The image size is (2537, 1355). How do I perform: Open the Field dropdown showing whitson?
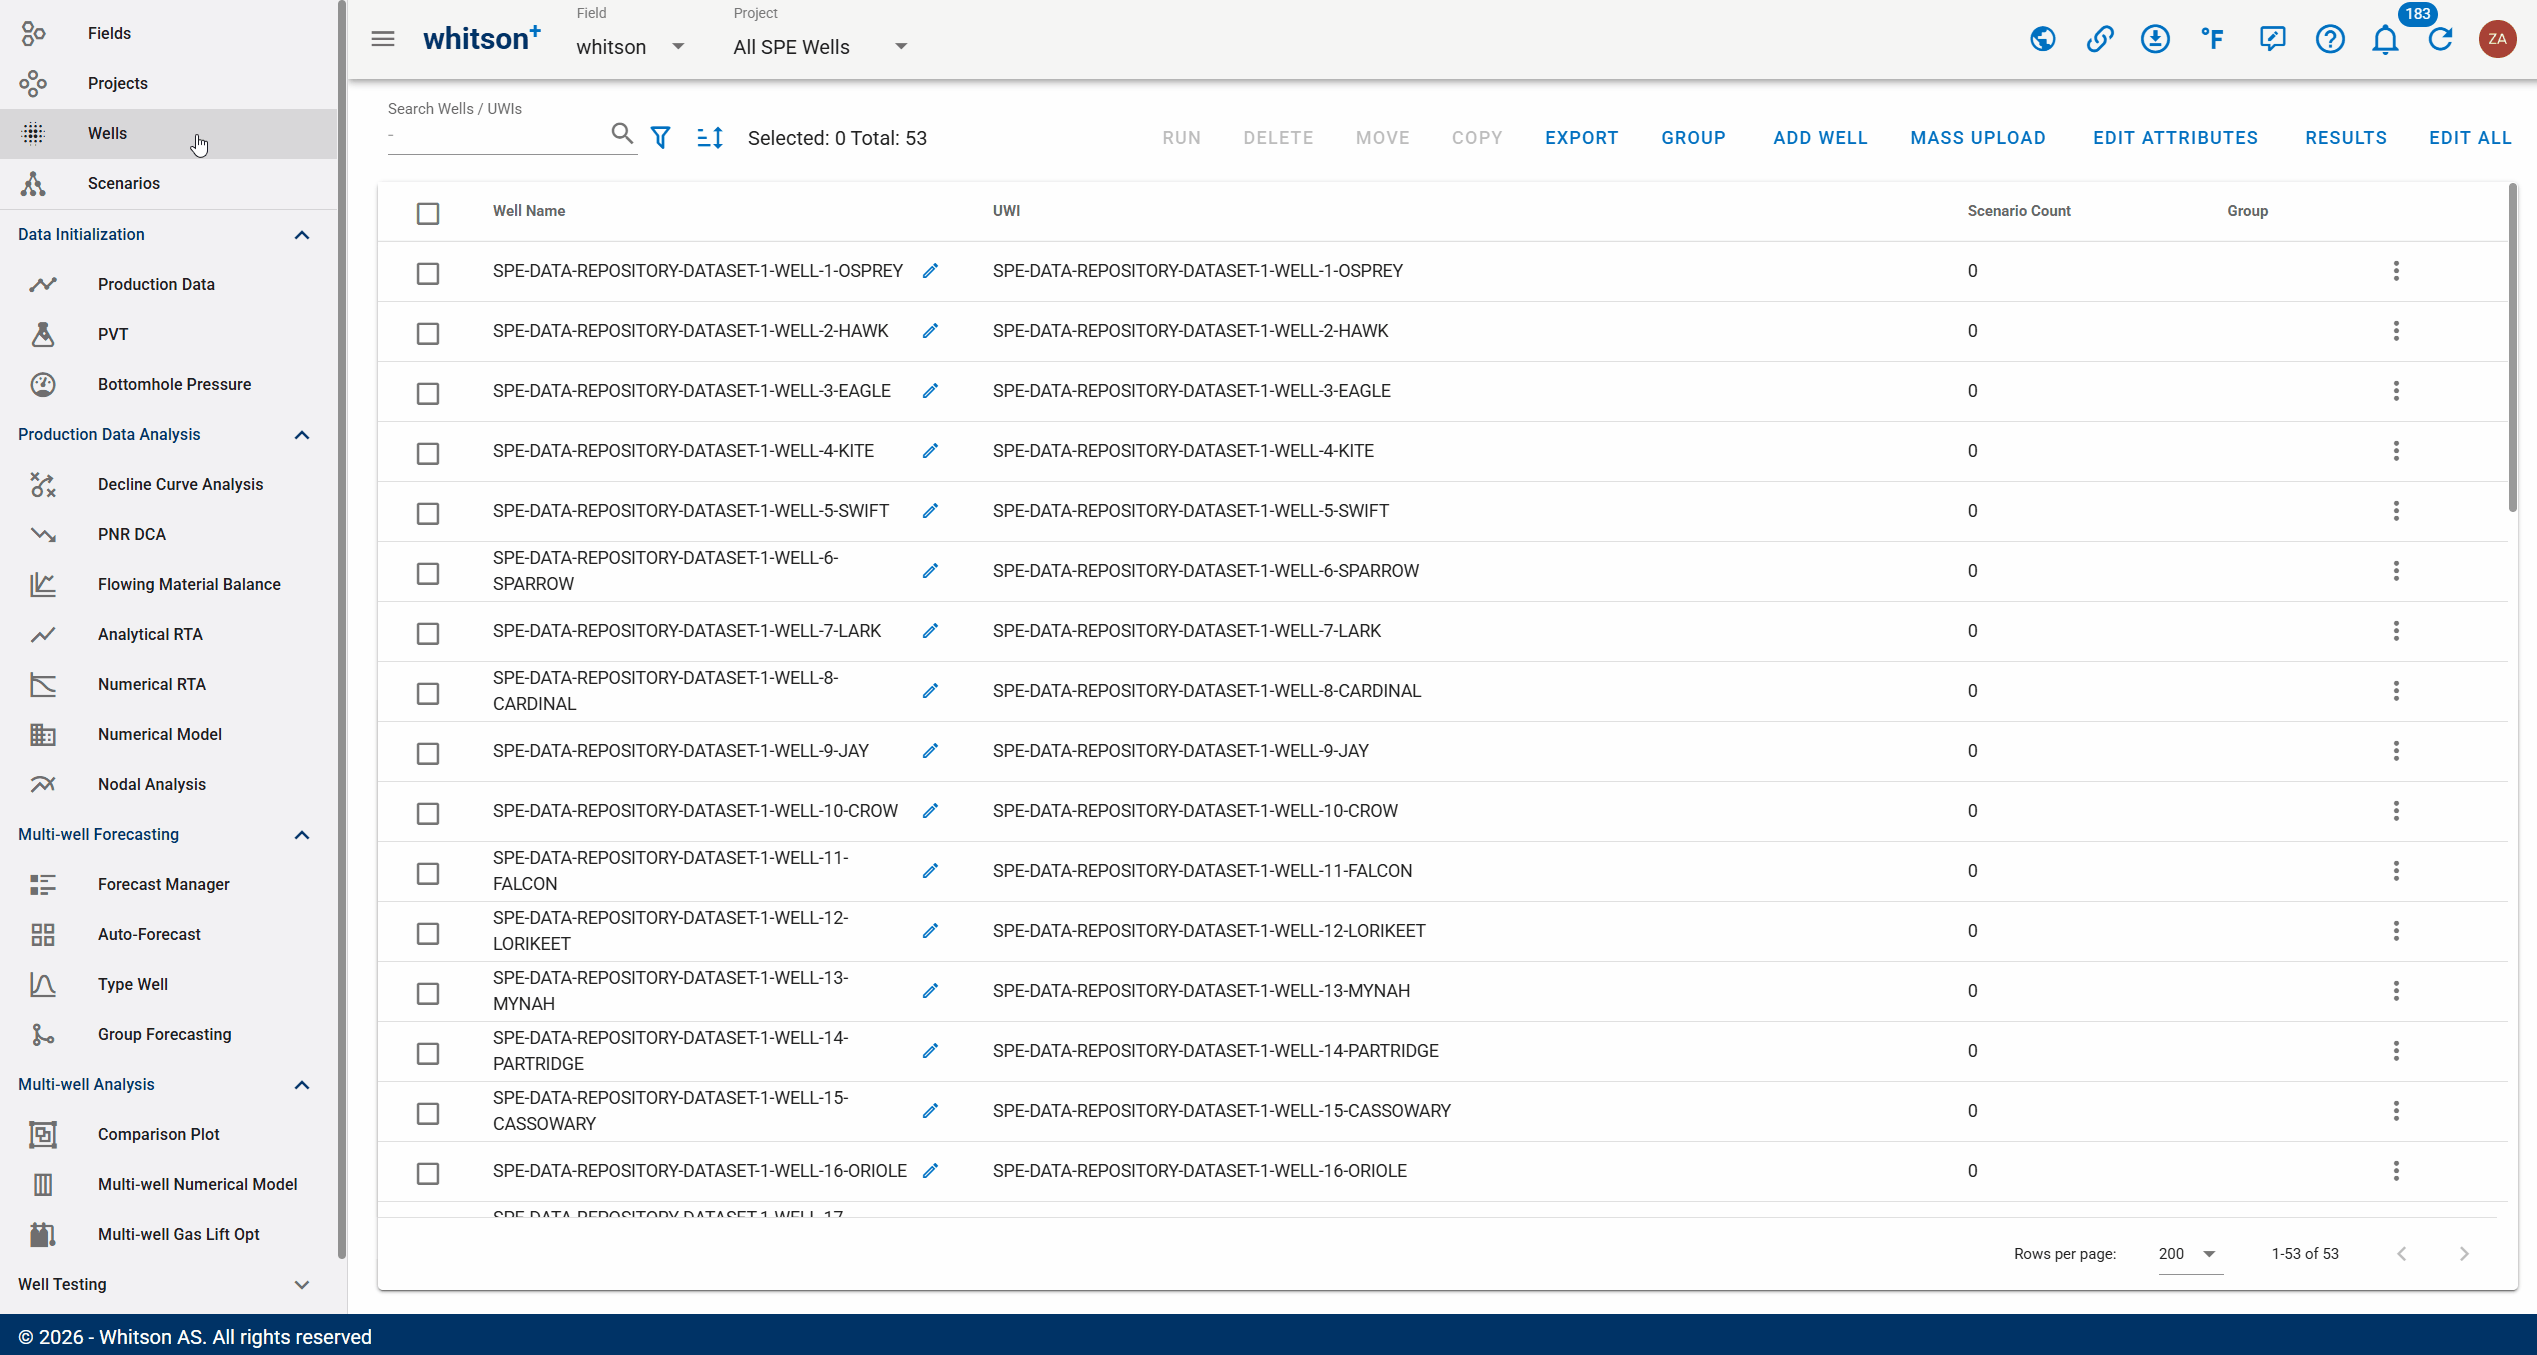tap(631, 47)
